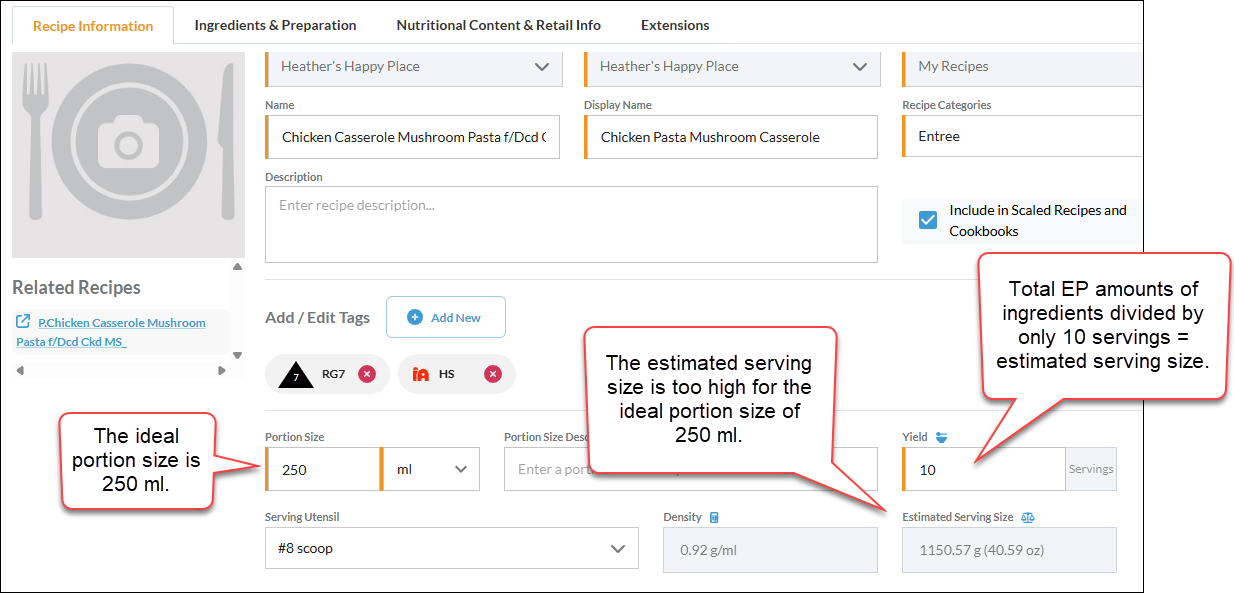
Task: Uncheck Include in Scaled Recipes and Cookbooks
Action: 928,220
